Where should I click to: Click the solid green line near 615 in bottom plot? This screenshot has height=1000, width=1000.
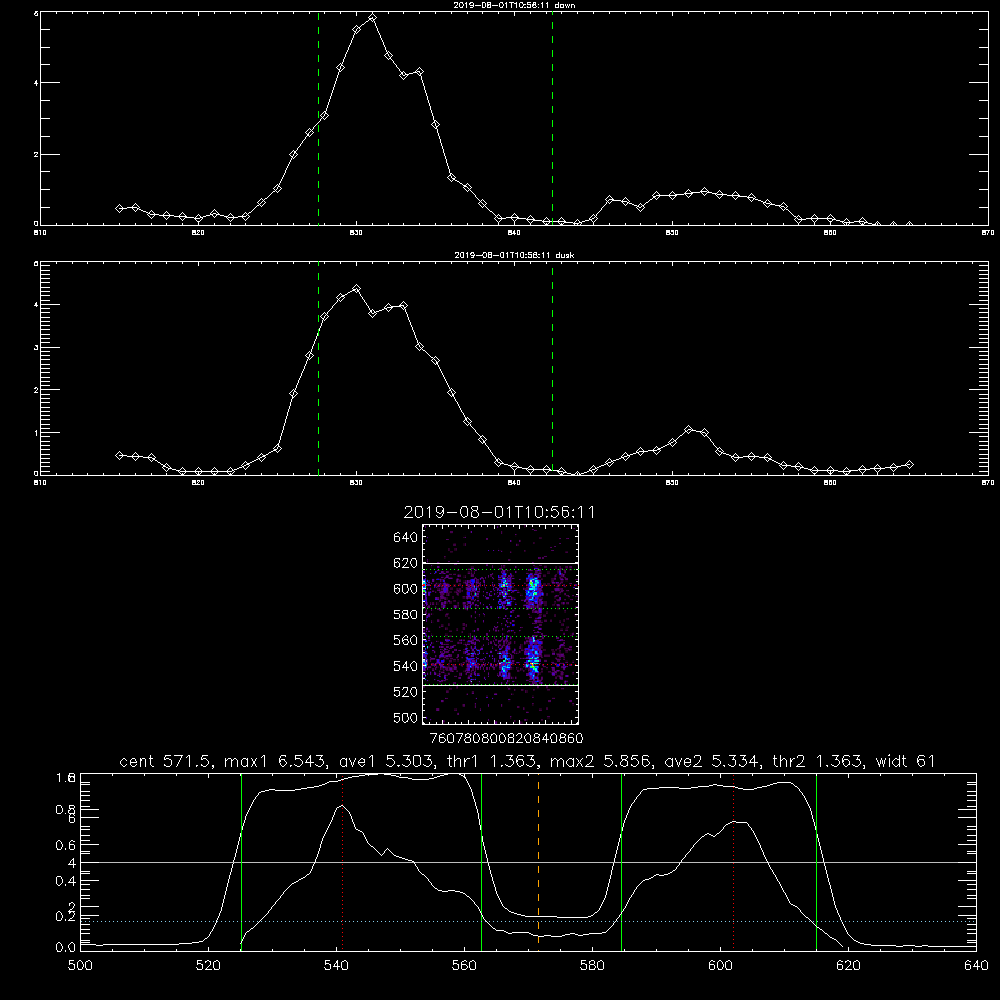click(816, 861)
